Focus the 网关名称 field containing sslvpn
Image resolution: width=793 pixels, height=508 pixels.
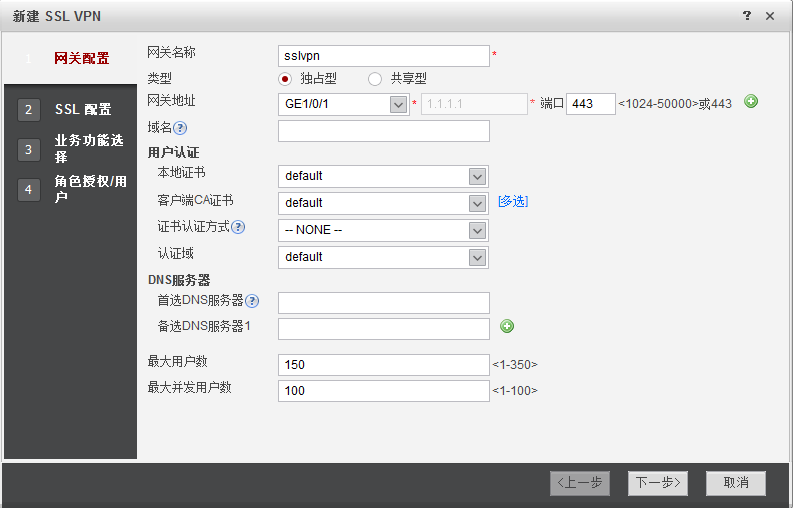coord(383,56)
